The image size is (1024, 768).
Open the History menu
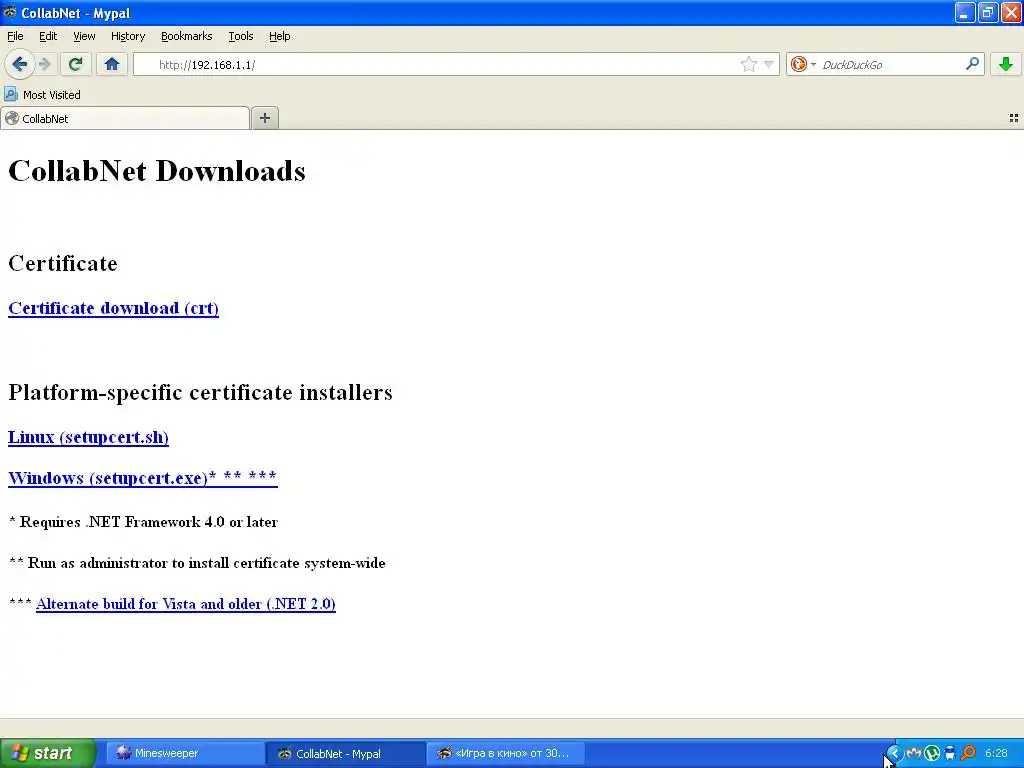coord(128,36)
